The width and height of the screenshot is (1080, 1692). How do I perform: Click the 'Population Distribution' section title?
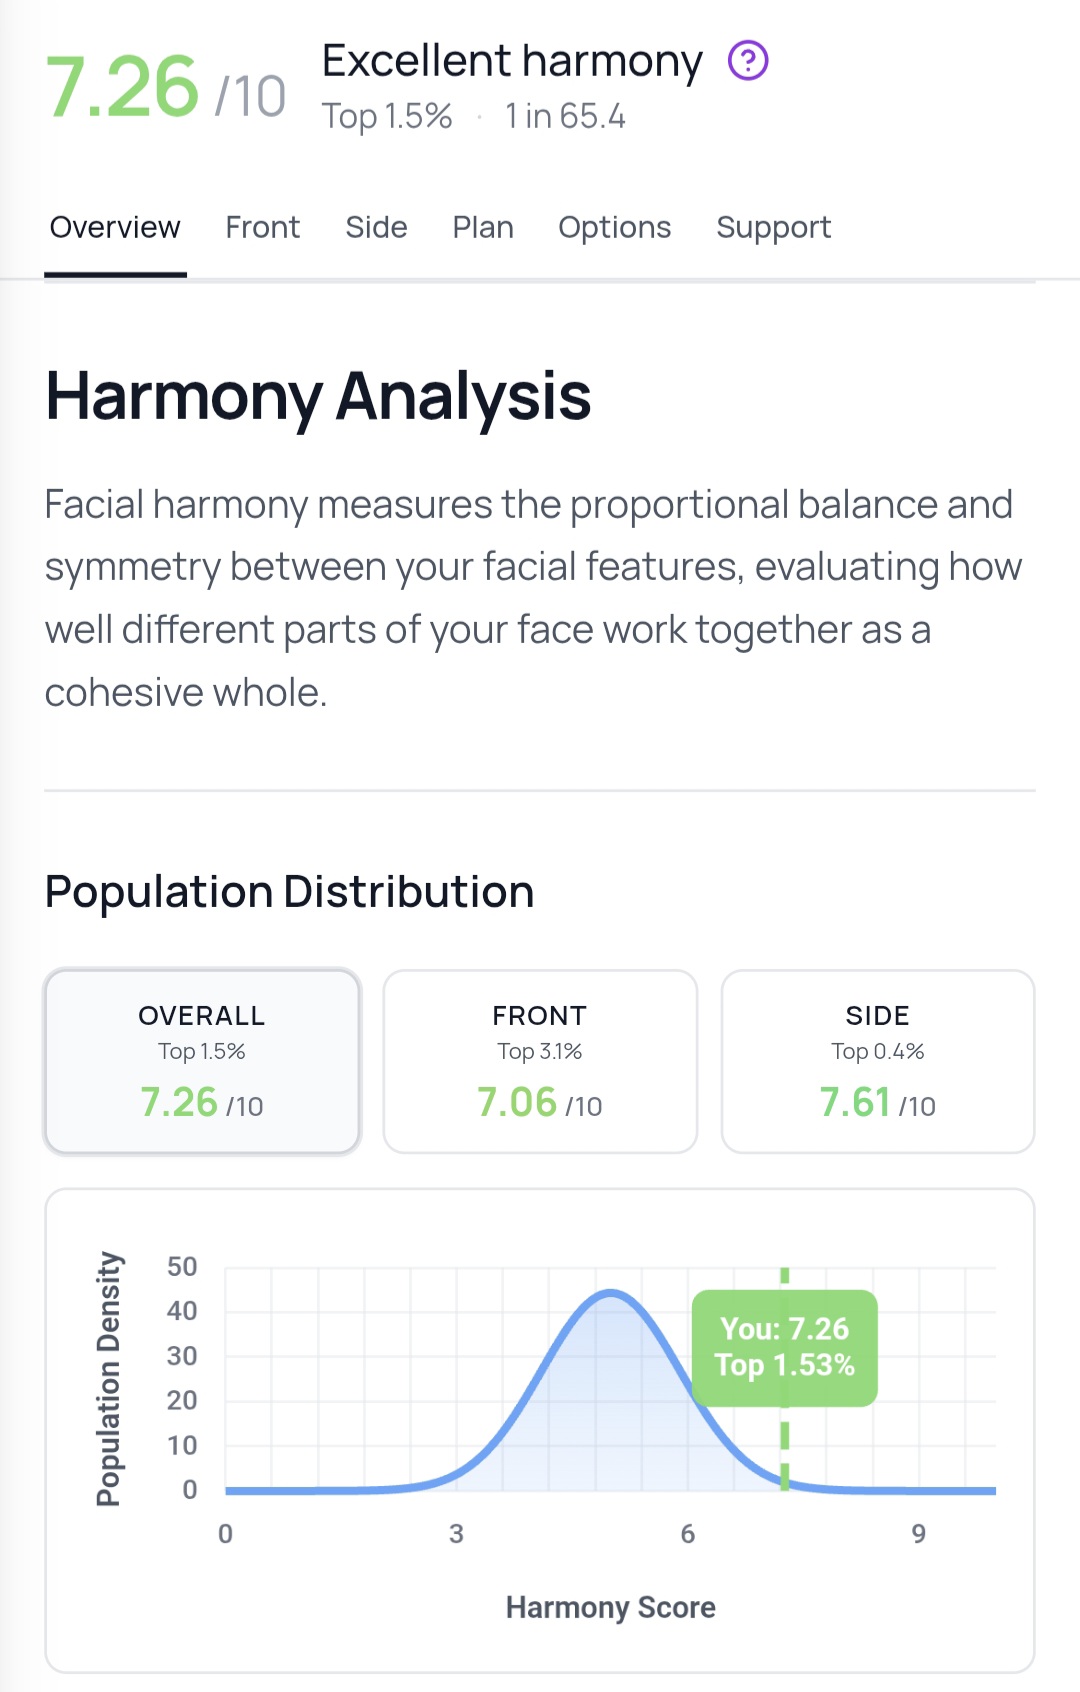click(x=290, y=891)
